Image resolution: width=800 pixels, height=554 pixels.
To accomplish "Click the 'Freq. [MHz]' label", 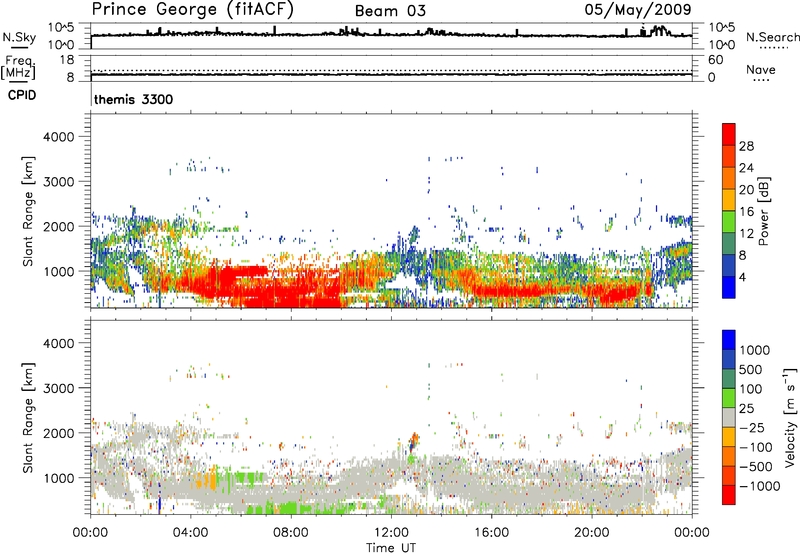I will pyautogui.click(x=19, y=68).
